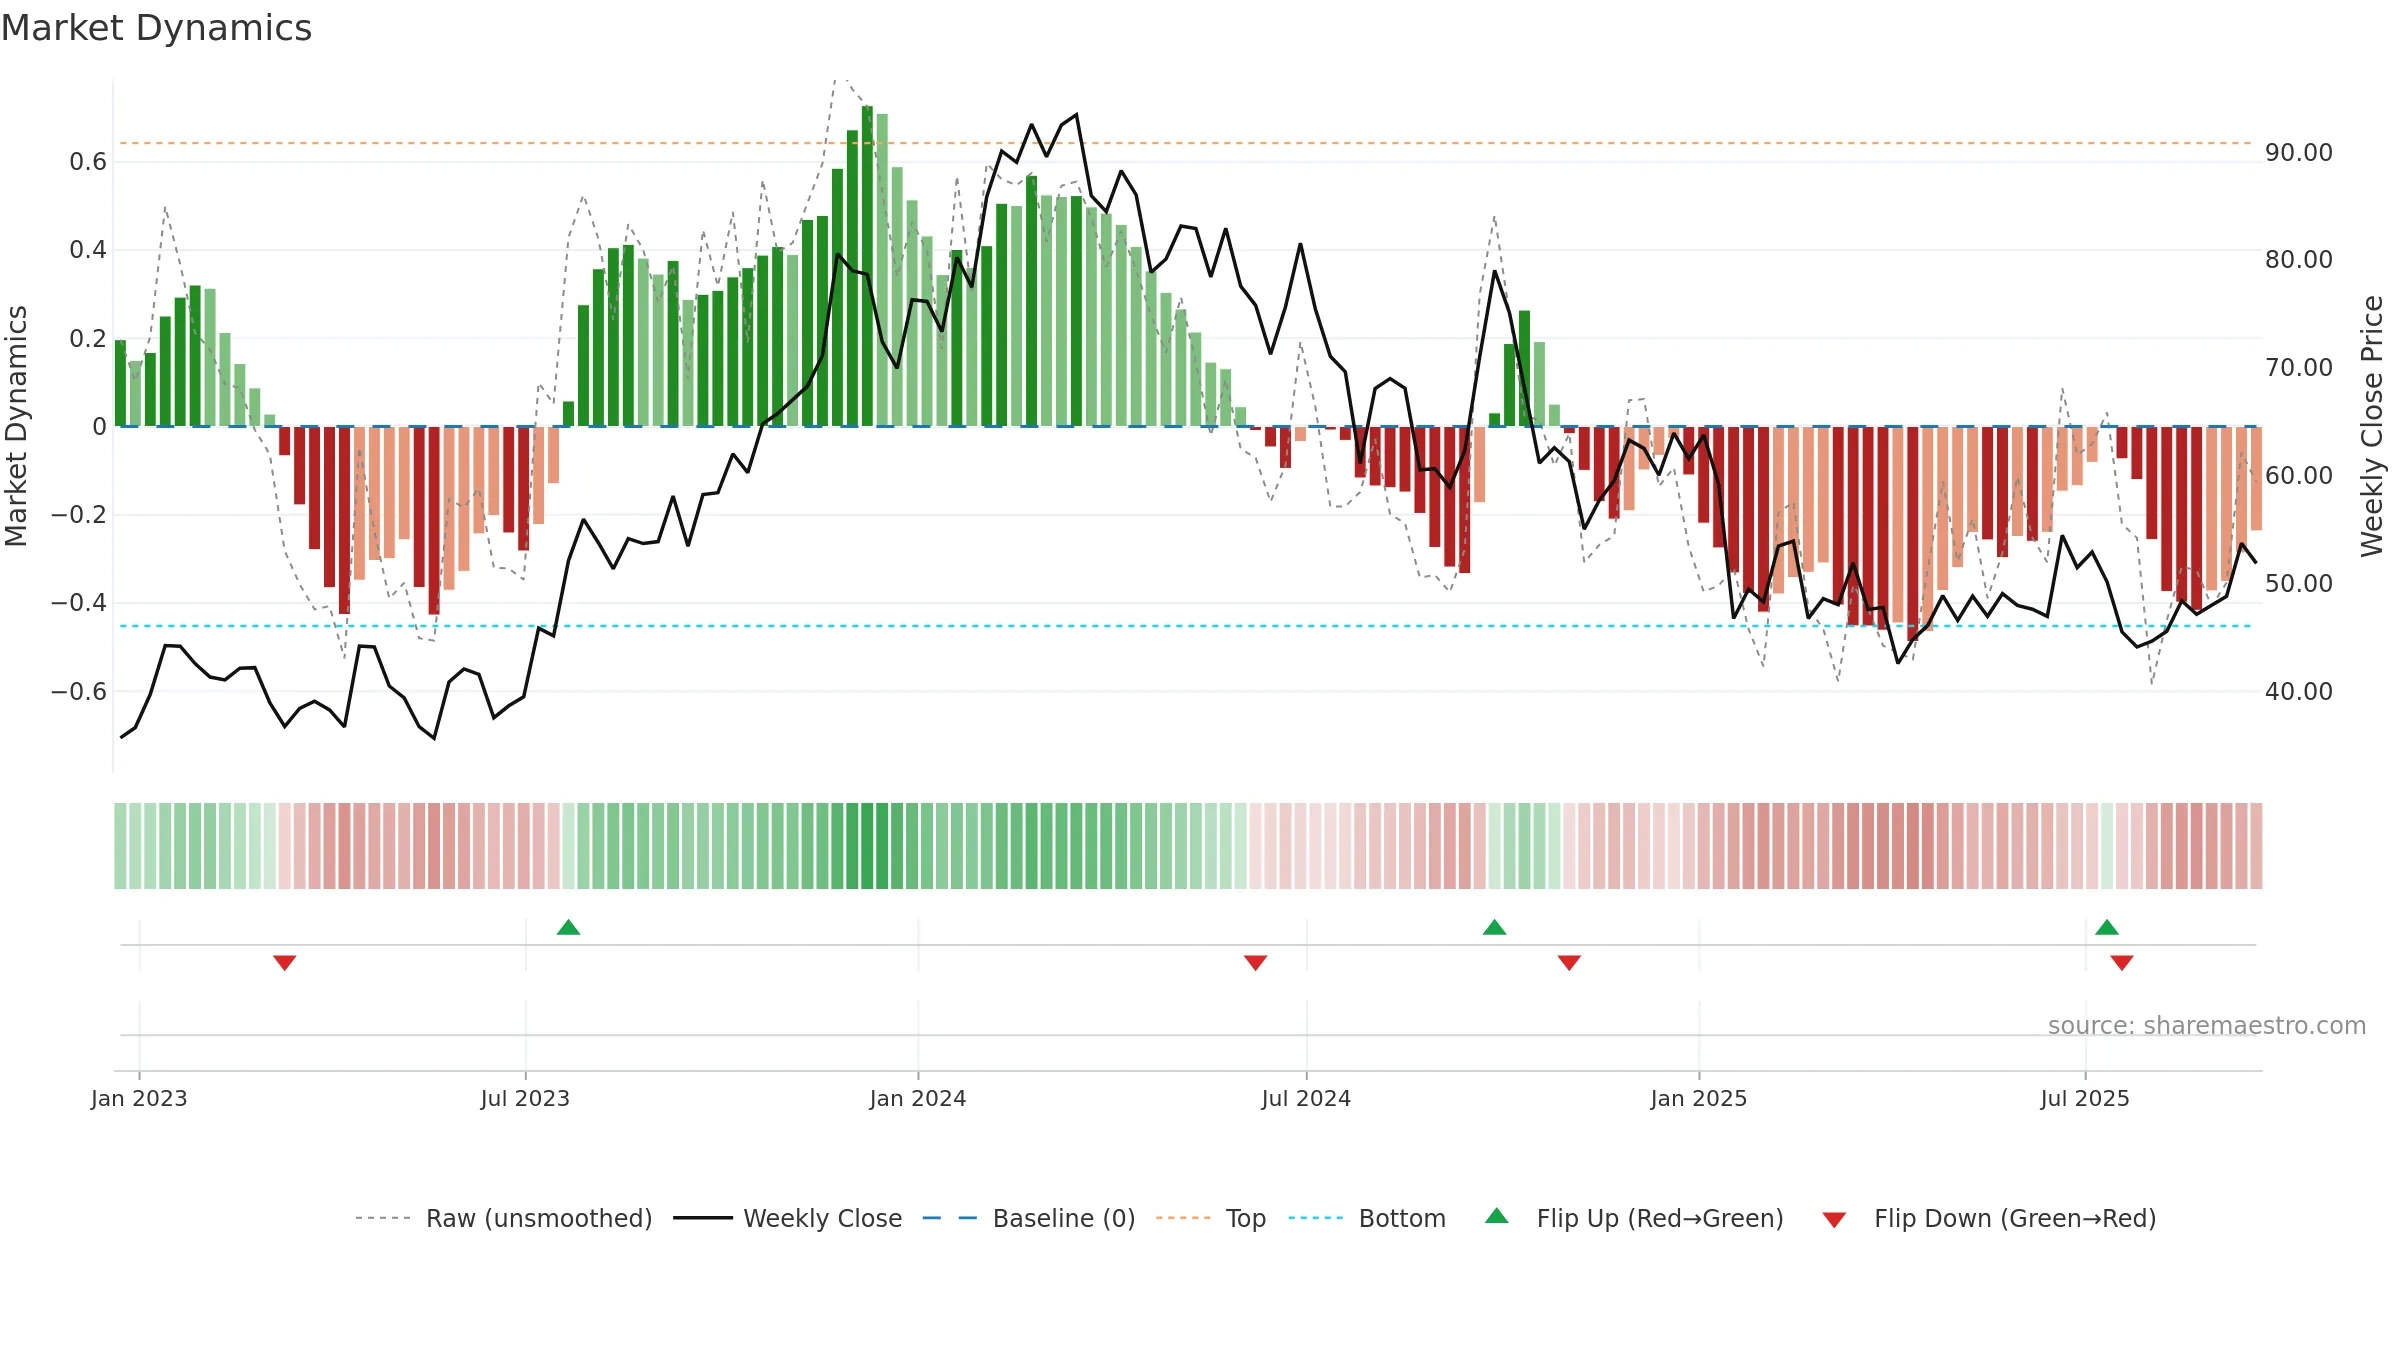The image size is (2400, 1350).
Task: Click the 0.6 left-axis tick label
Action: point(88,161)
